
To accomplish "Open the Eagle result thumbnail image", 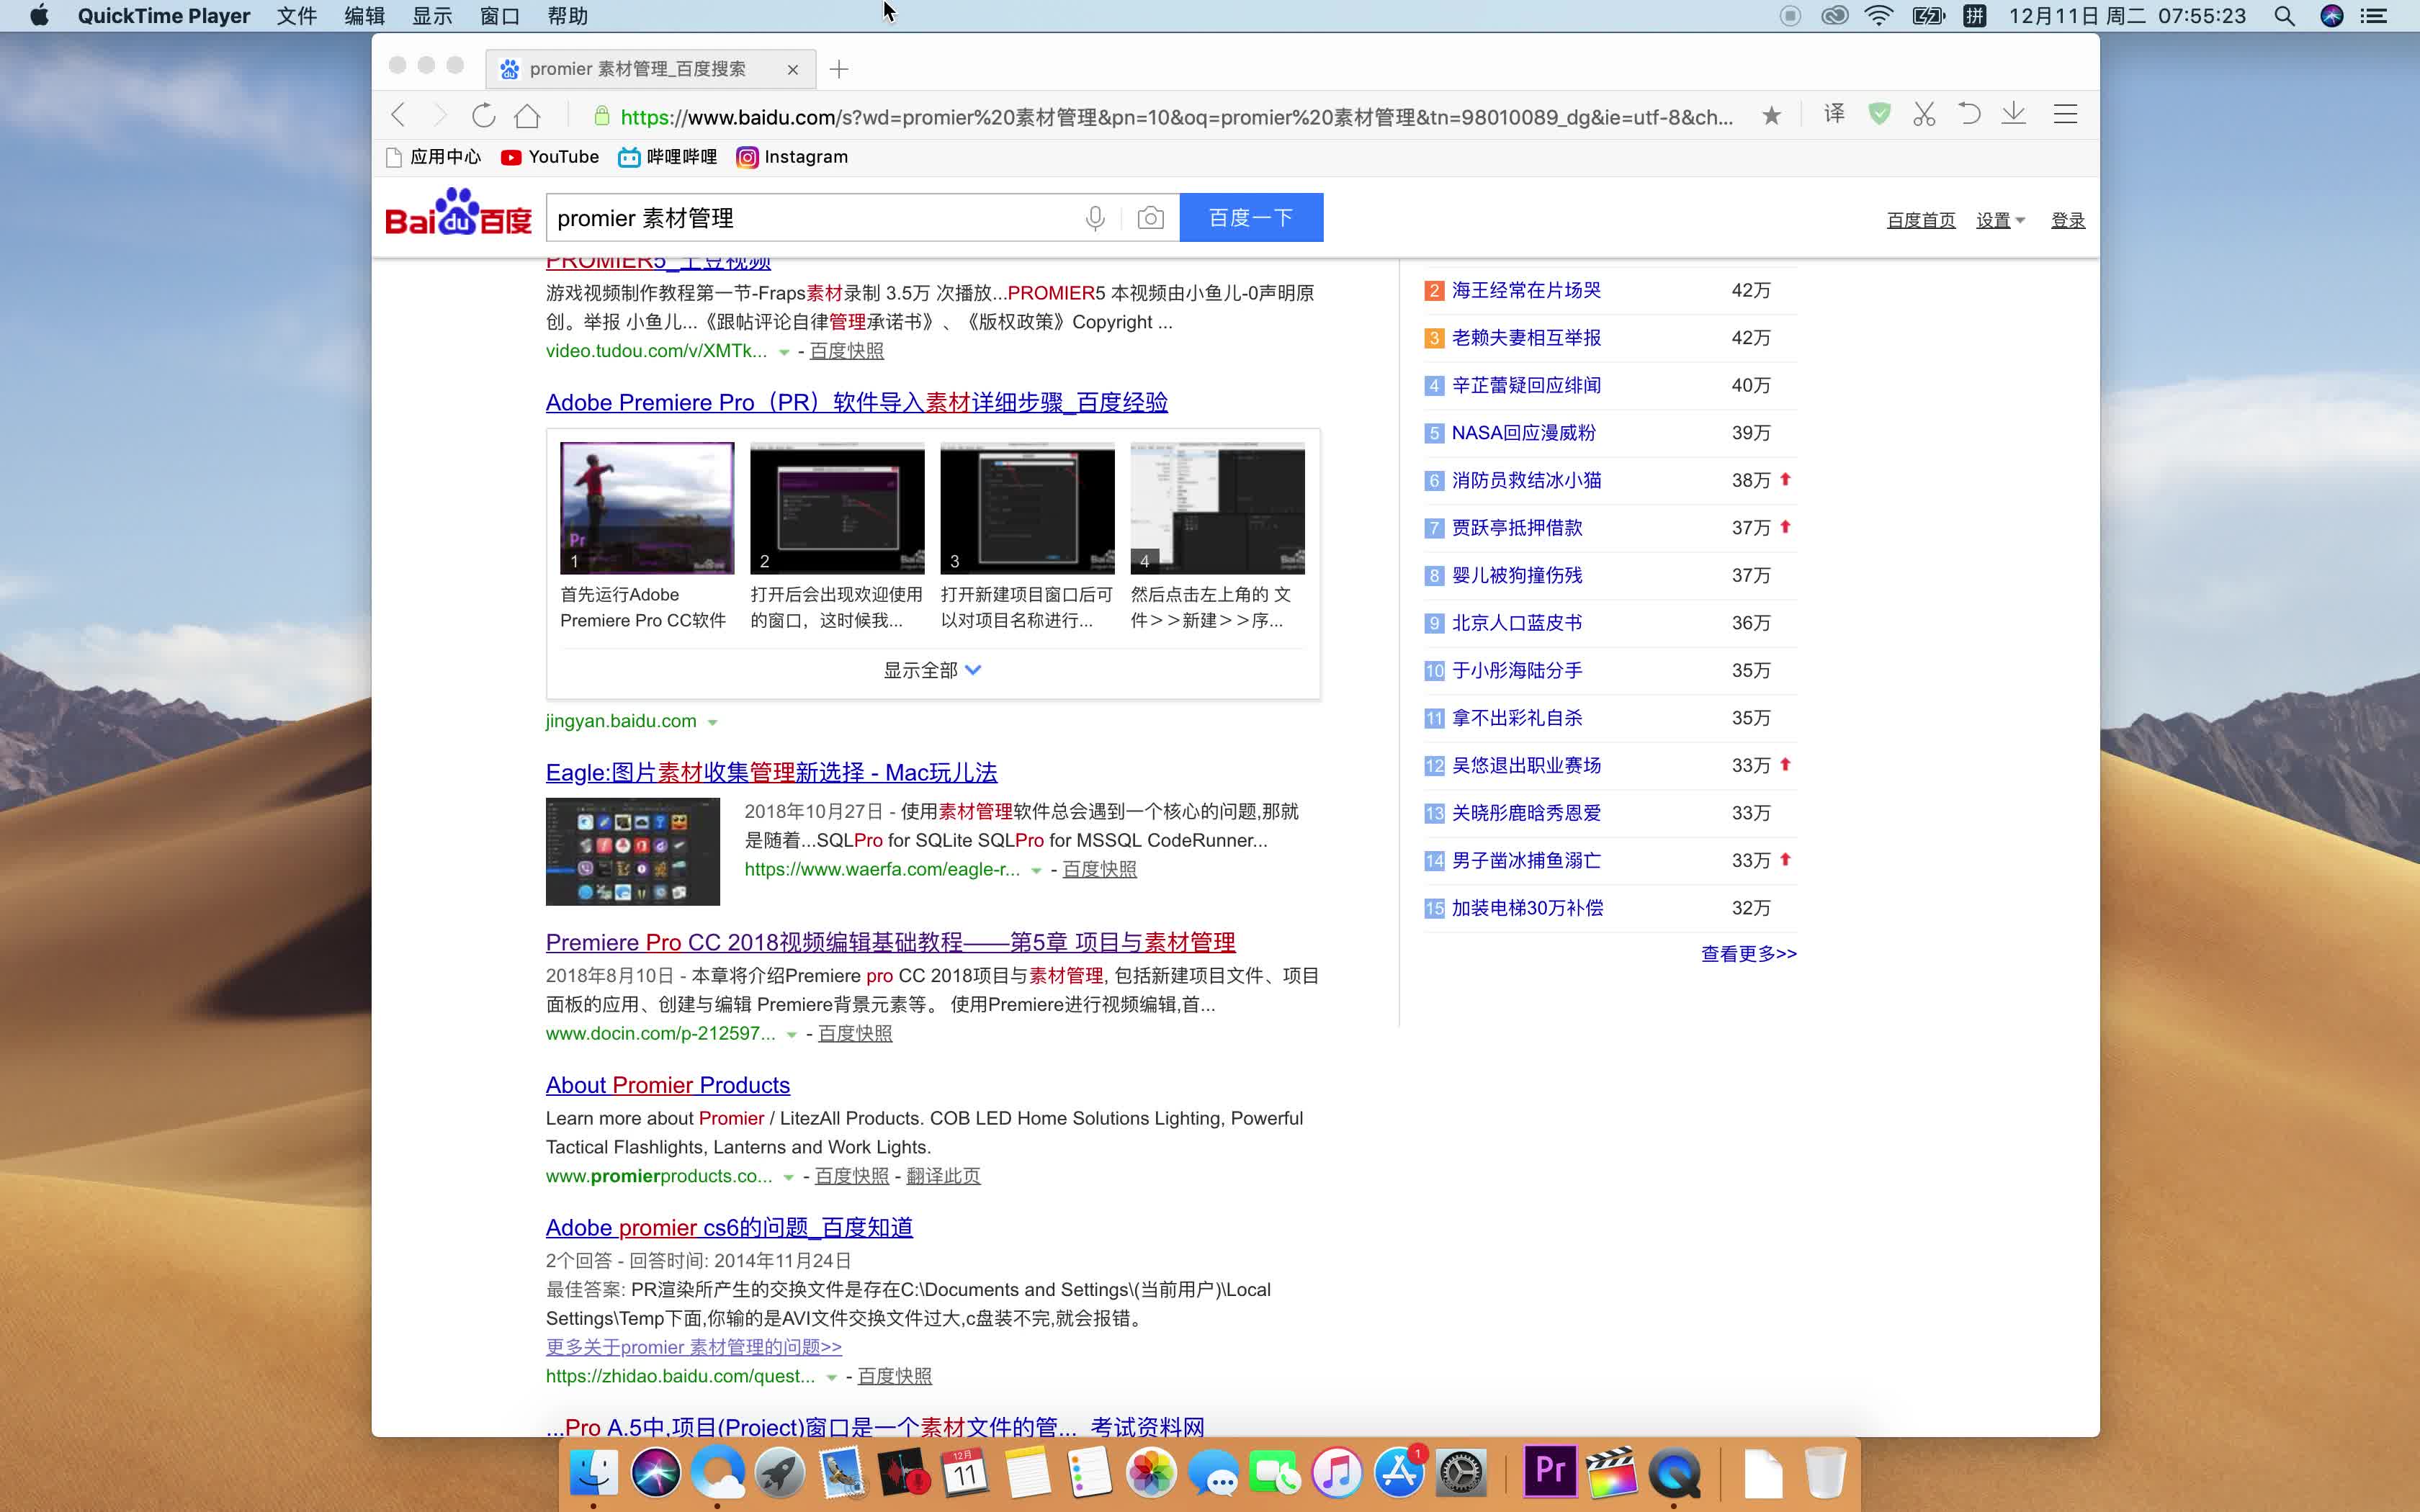I will (x=632, y=851).
